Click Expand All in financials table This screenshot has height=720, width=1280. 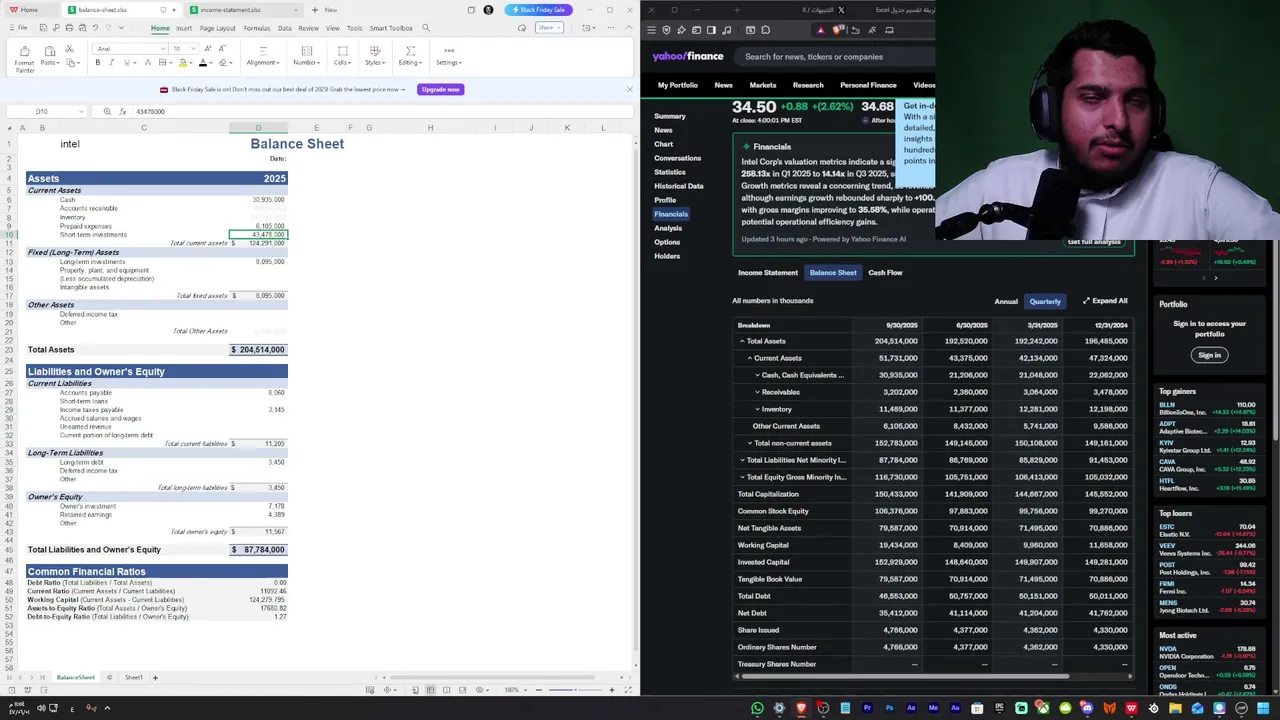(1105, 301)
